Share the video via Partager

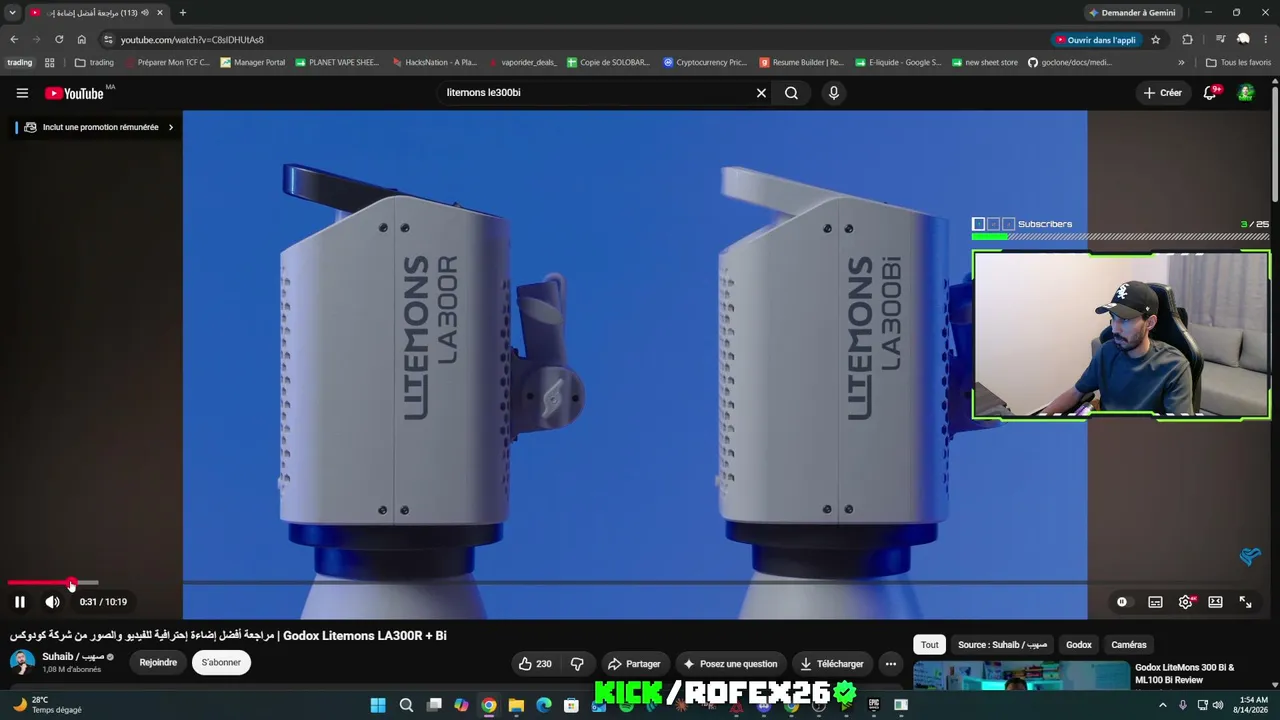click(634, 664)
